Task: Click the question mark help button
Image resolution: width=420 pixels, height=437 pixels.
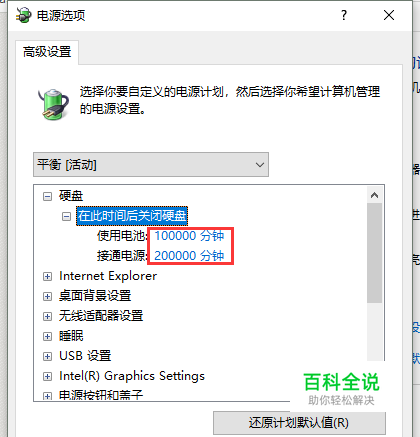Action: tap(344, 15)
